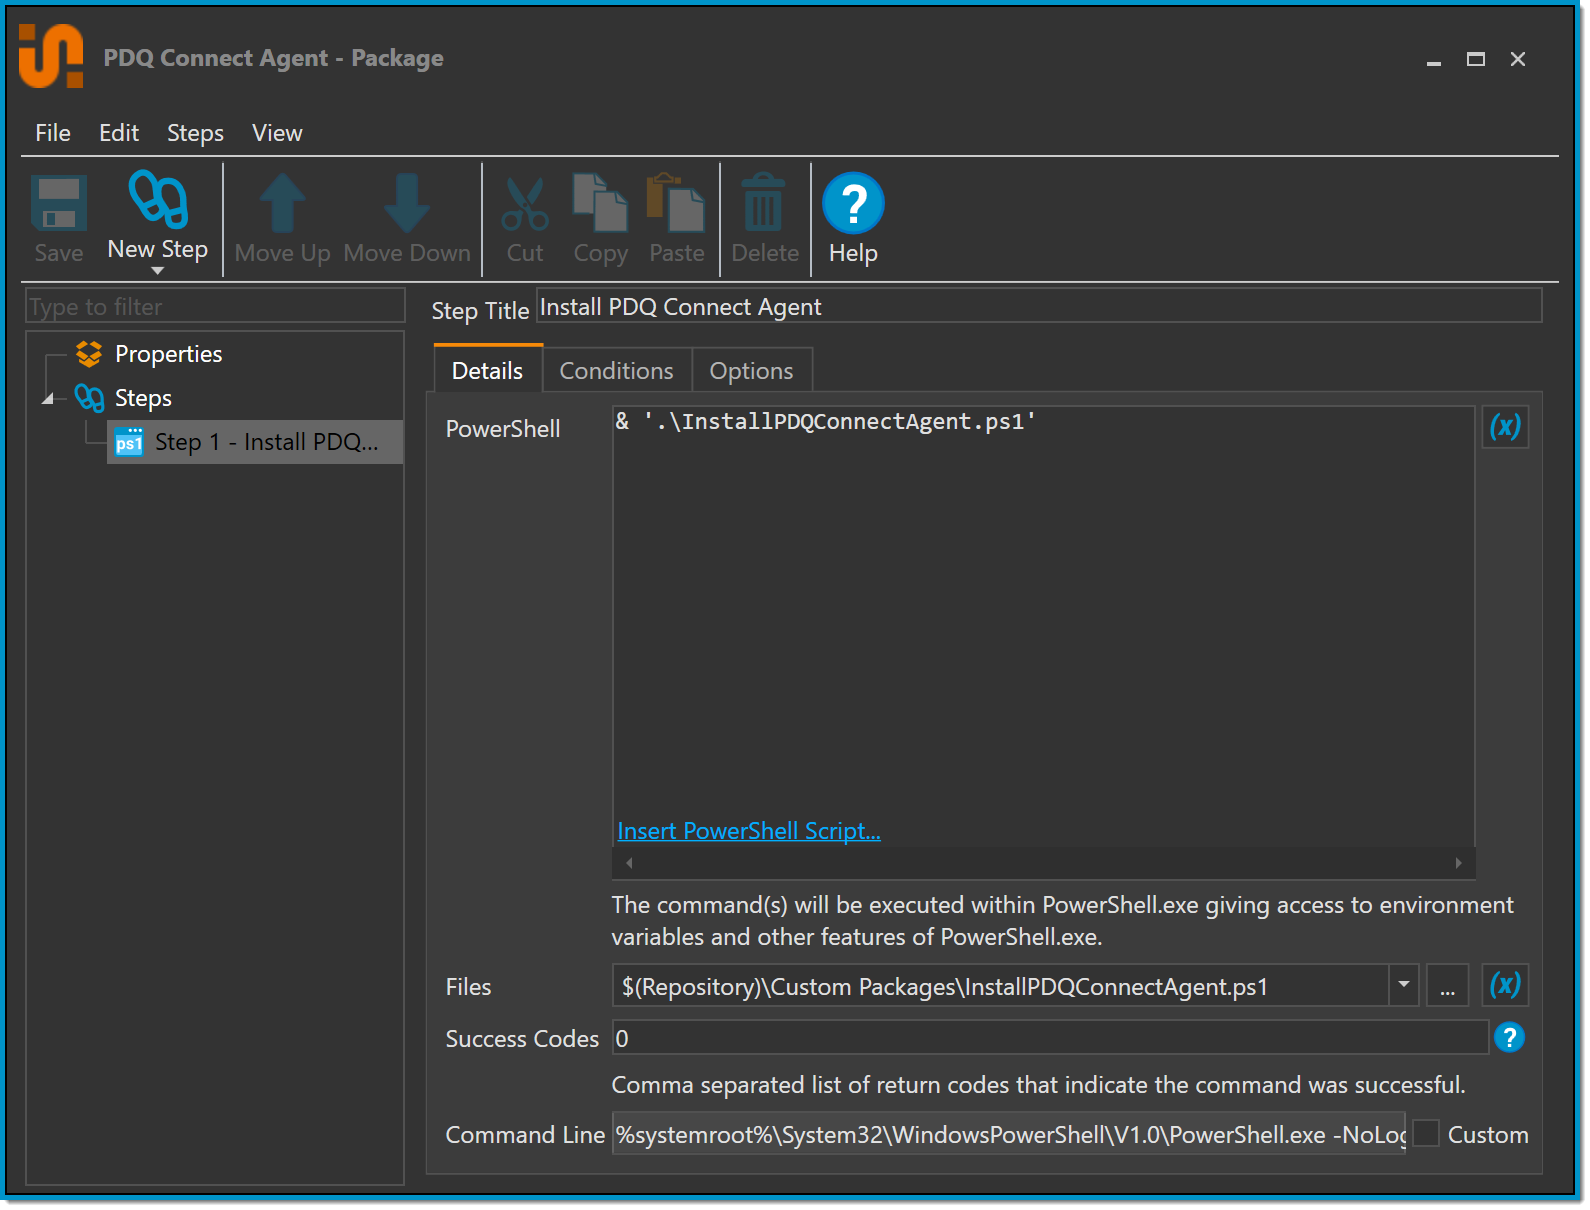Click the Cut scissors icon

click(525, 204)
